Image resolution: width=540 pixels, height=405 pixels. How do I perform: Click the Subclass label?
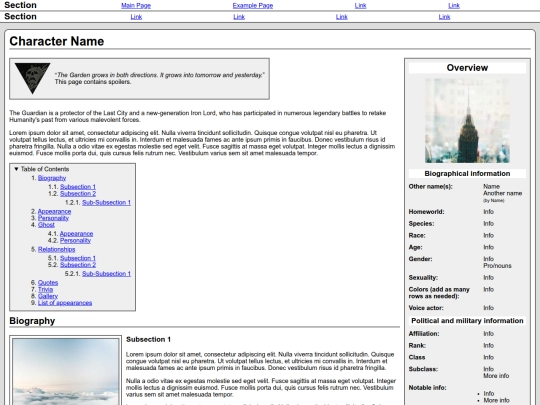(x=423, y=369)
